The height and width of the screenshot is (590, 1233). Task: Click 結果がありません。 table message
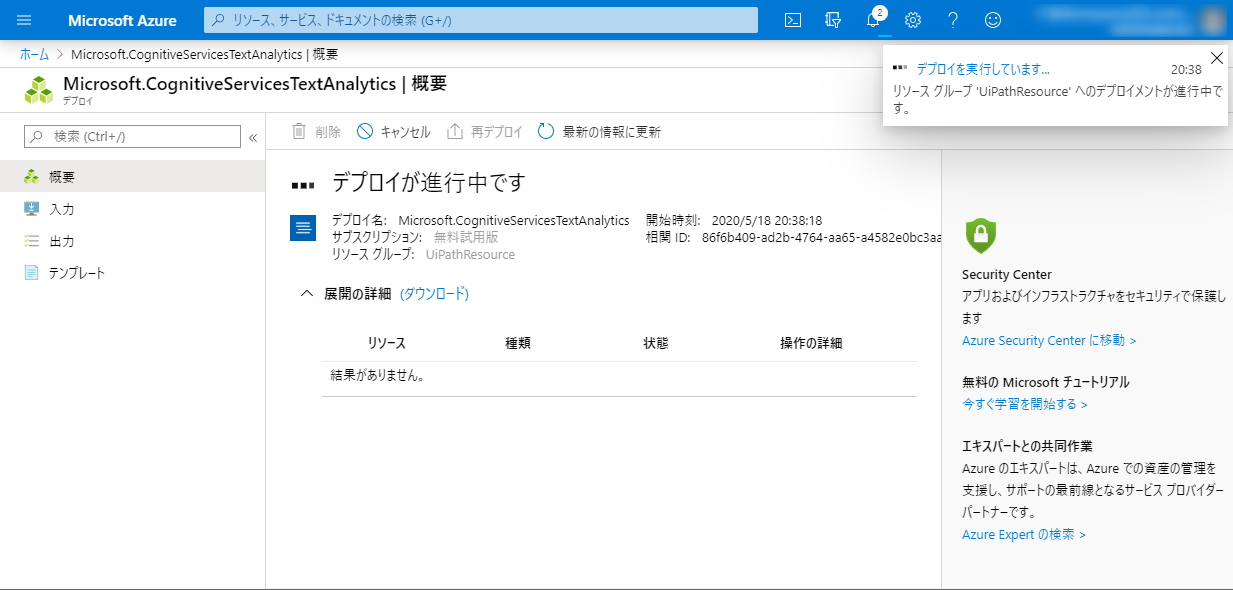(378, 376)
